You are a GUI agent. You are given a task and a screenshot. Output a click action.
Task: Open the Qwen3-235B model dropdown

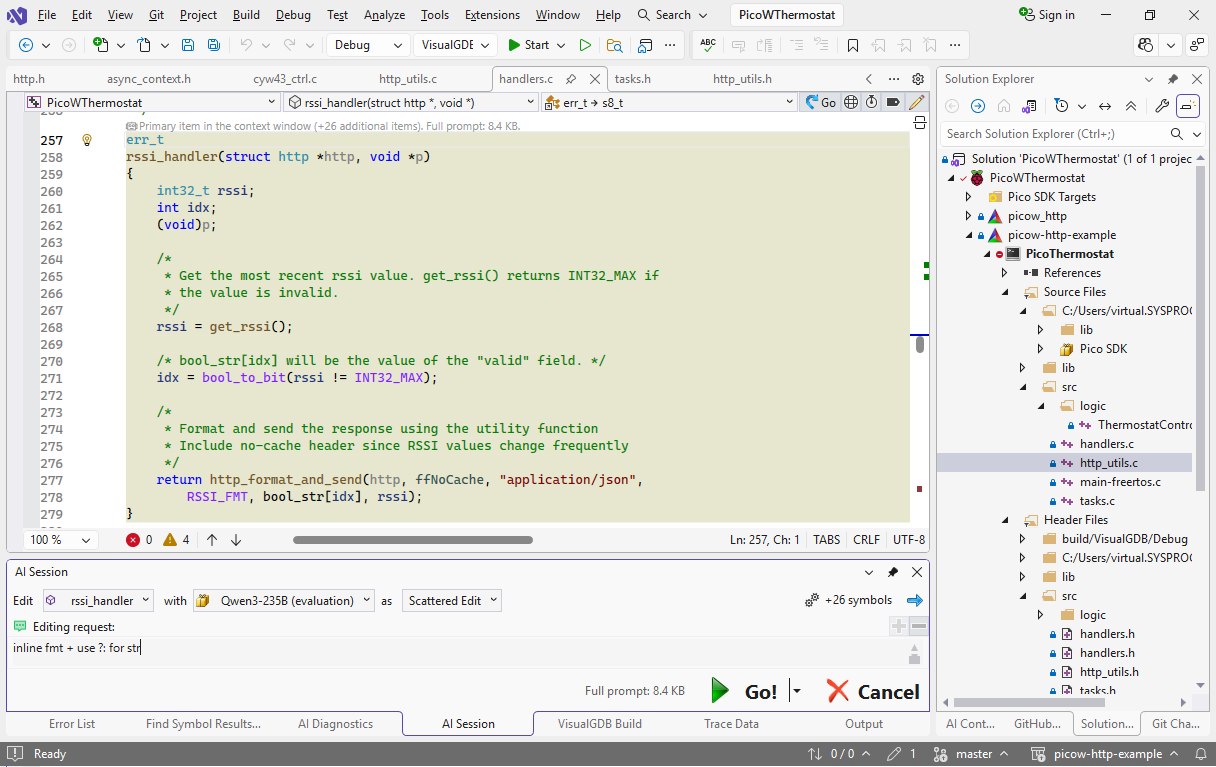[x=284, y=601]
